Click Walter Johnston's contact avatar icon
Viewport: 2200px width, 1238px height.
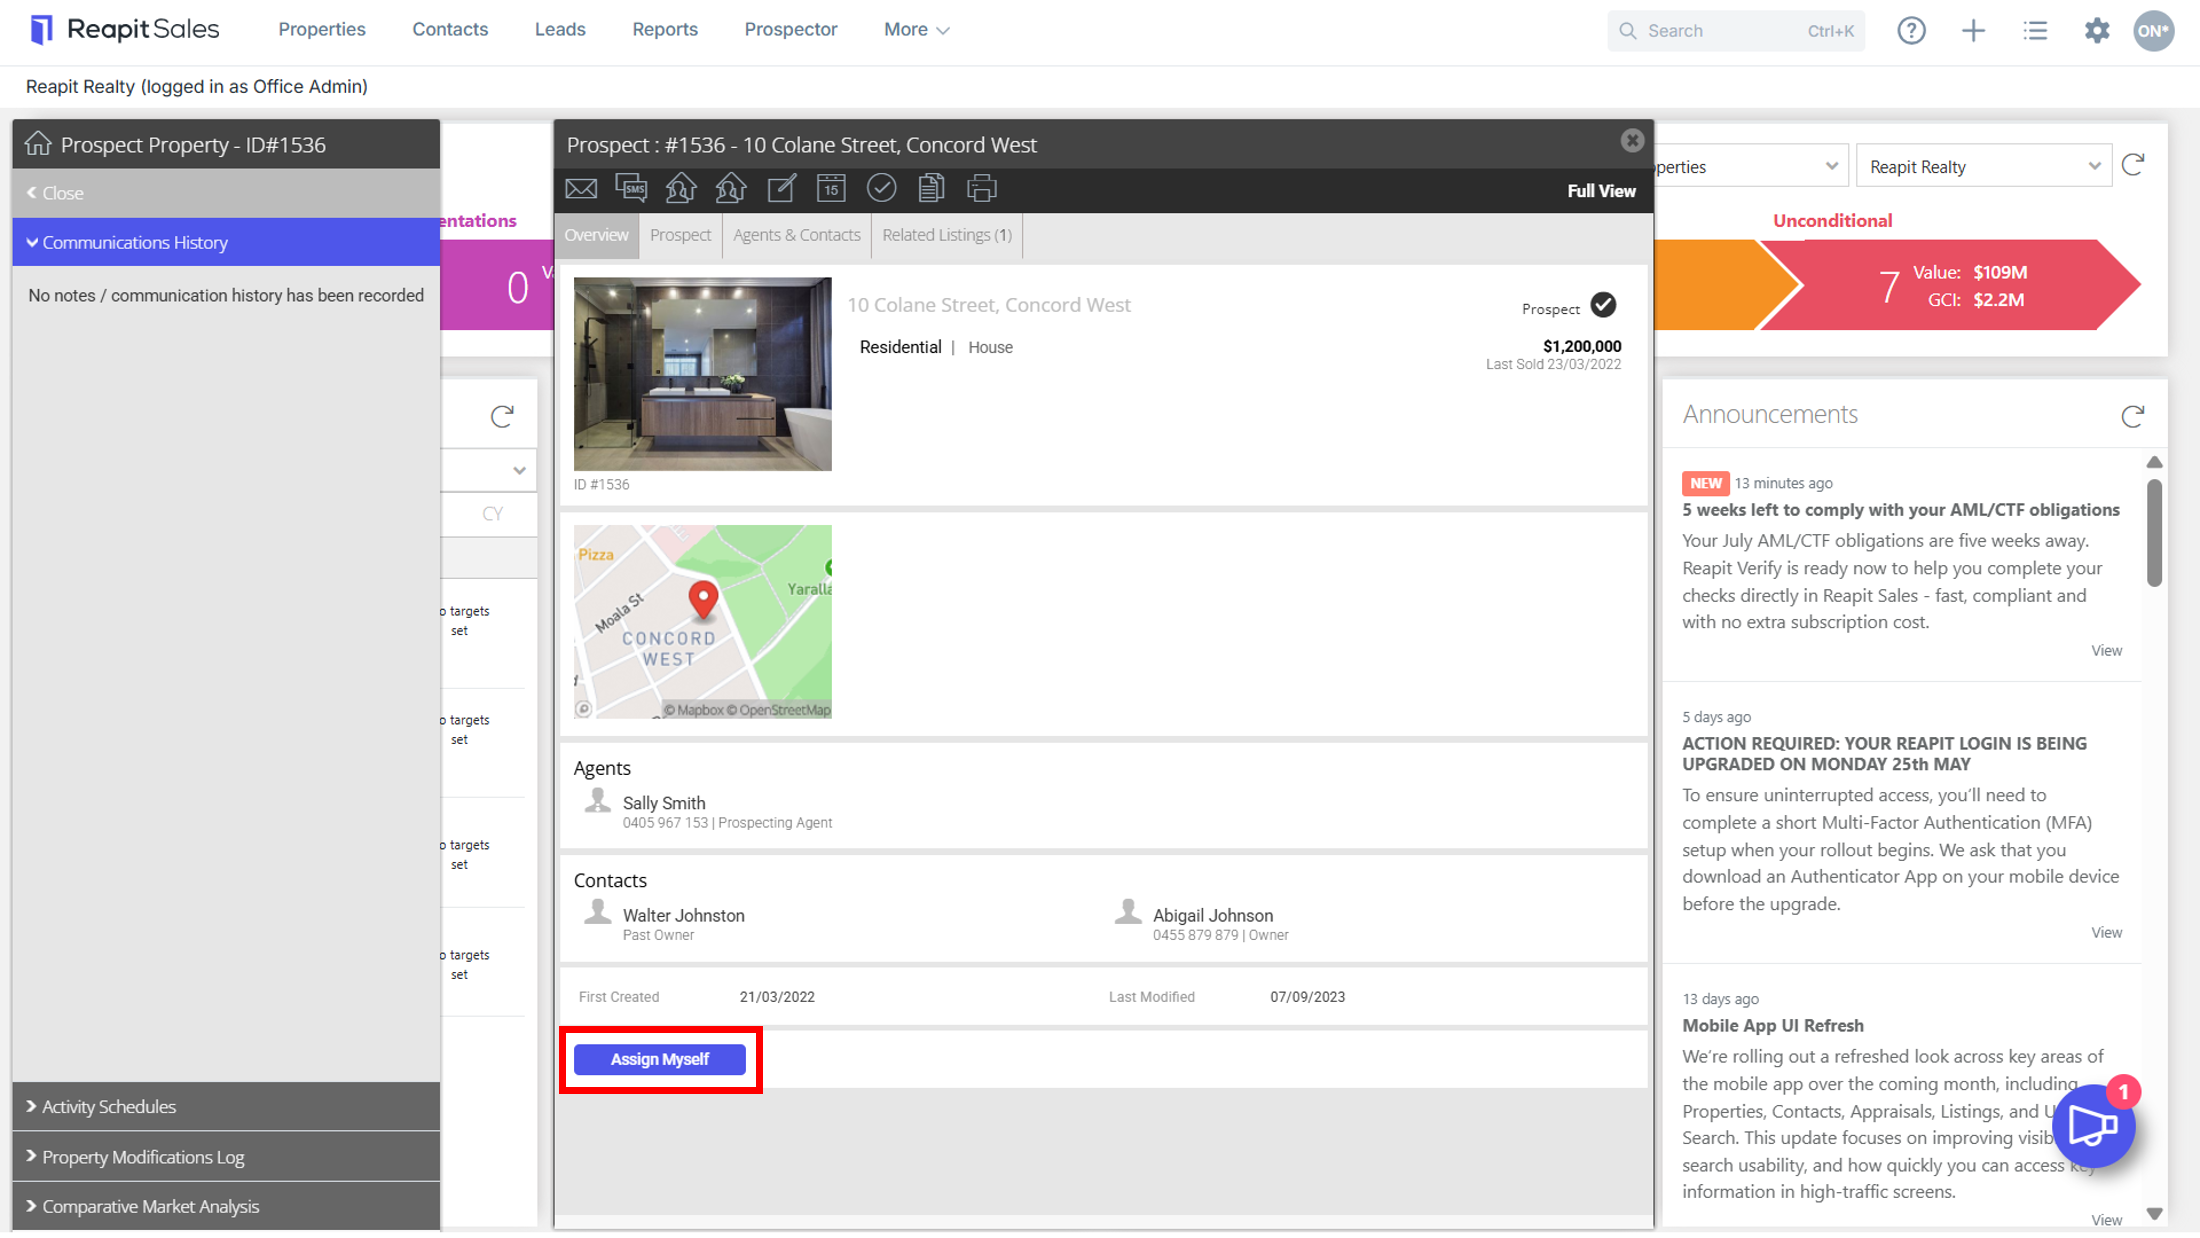coord(597,913)
